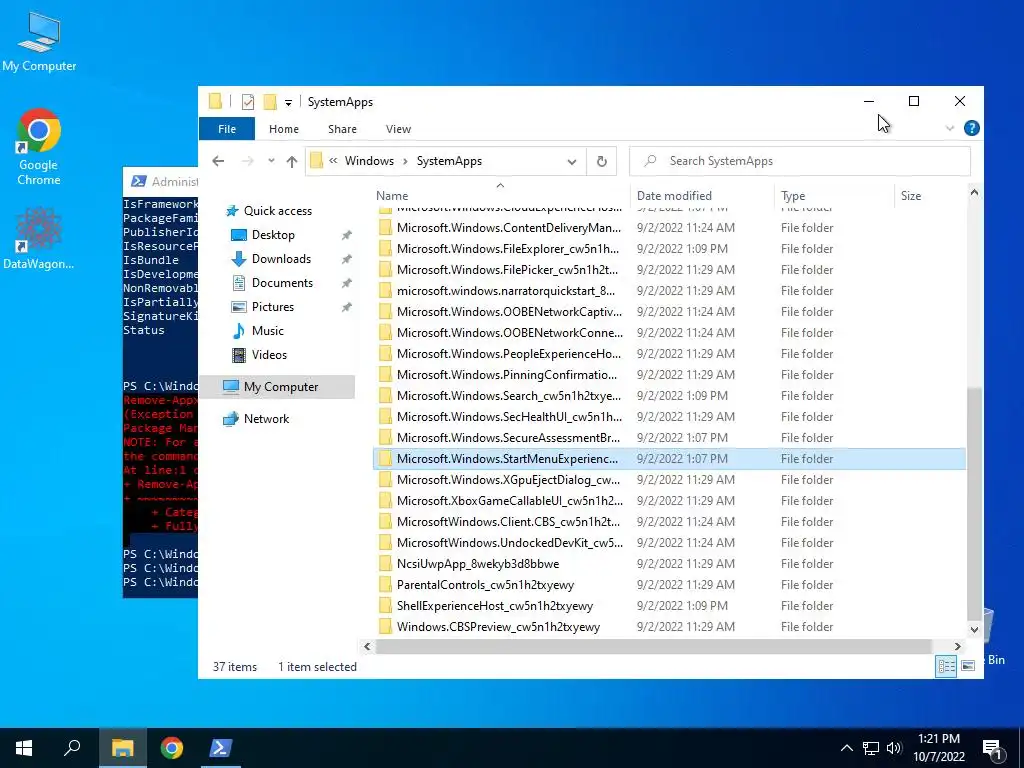This screenshot has height=768, width=1024.
Task: Open Downloads in the navigation pane
Action: (x=281, y=259)
